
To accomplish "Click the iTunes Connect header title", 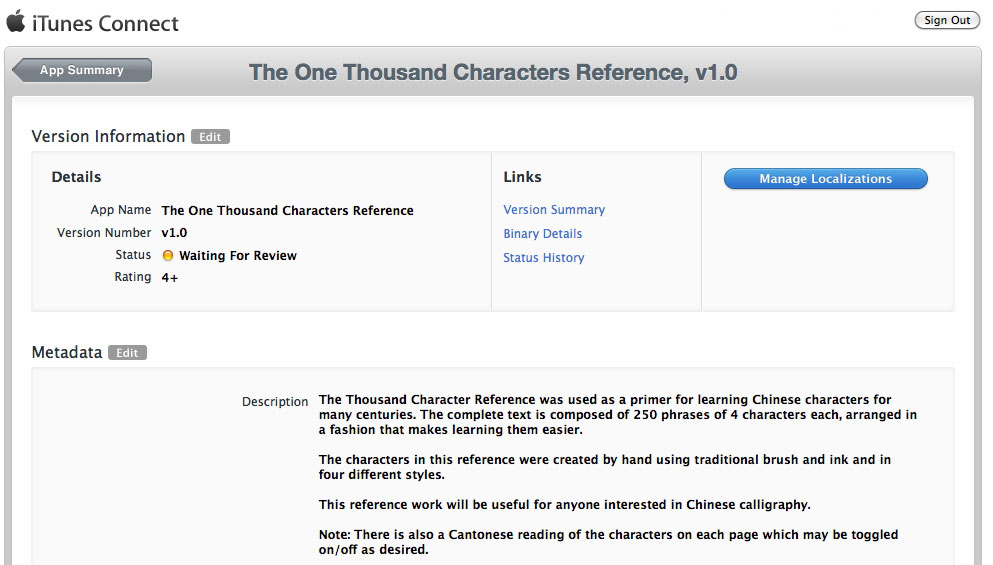I will [105, 23].
